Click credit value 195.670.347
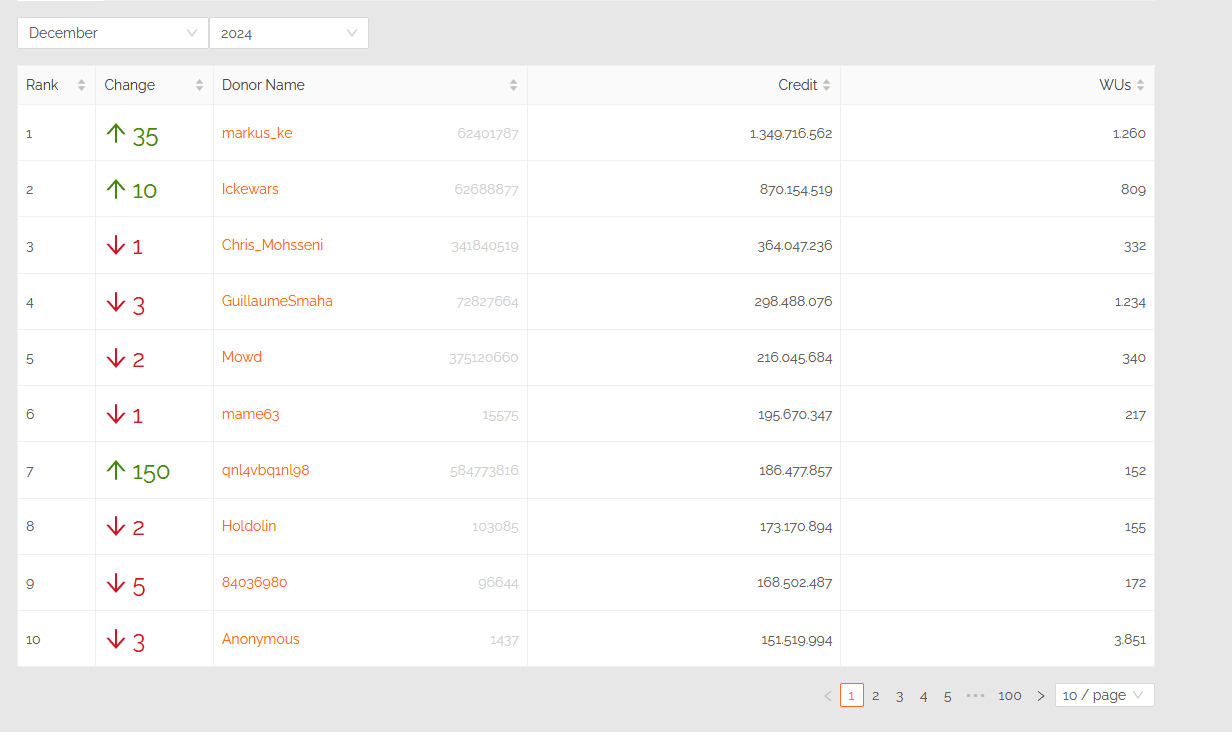The image size is (1232, 732). (795, 415)
